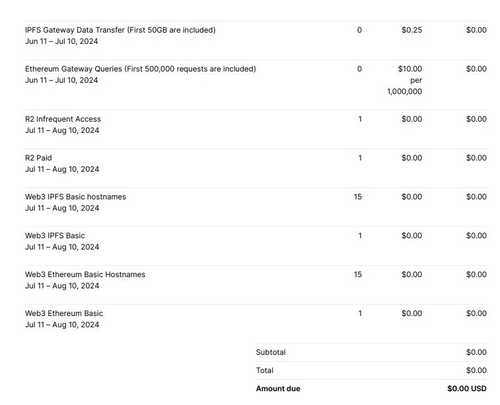This screenshot has height=405, width=500.
Task: Click the Subtotal $0.00 amount
Action: [476, 352]
